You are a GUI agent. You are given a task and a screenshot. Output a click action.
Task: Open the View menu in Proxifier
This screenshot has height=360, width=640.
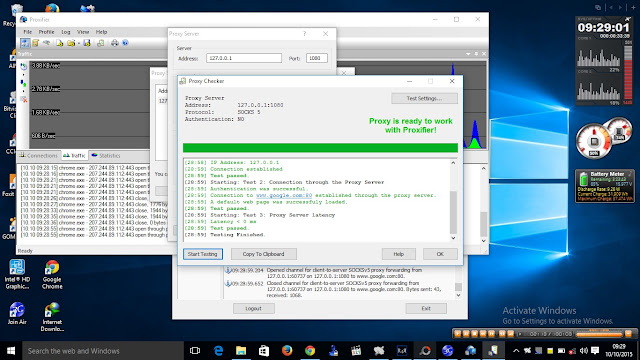[x=83, y=32]
